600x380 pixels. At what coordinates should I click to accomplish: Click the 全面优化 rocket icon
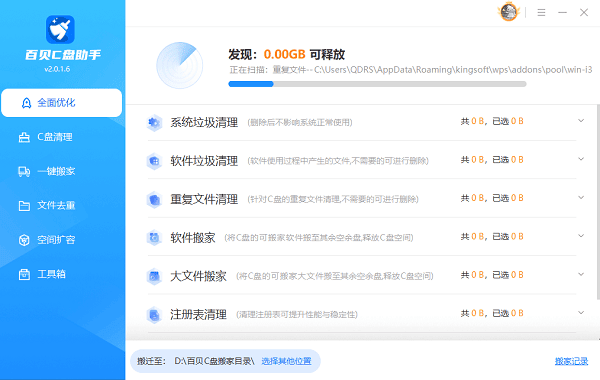pyautogui.click(x=26, y=103)
